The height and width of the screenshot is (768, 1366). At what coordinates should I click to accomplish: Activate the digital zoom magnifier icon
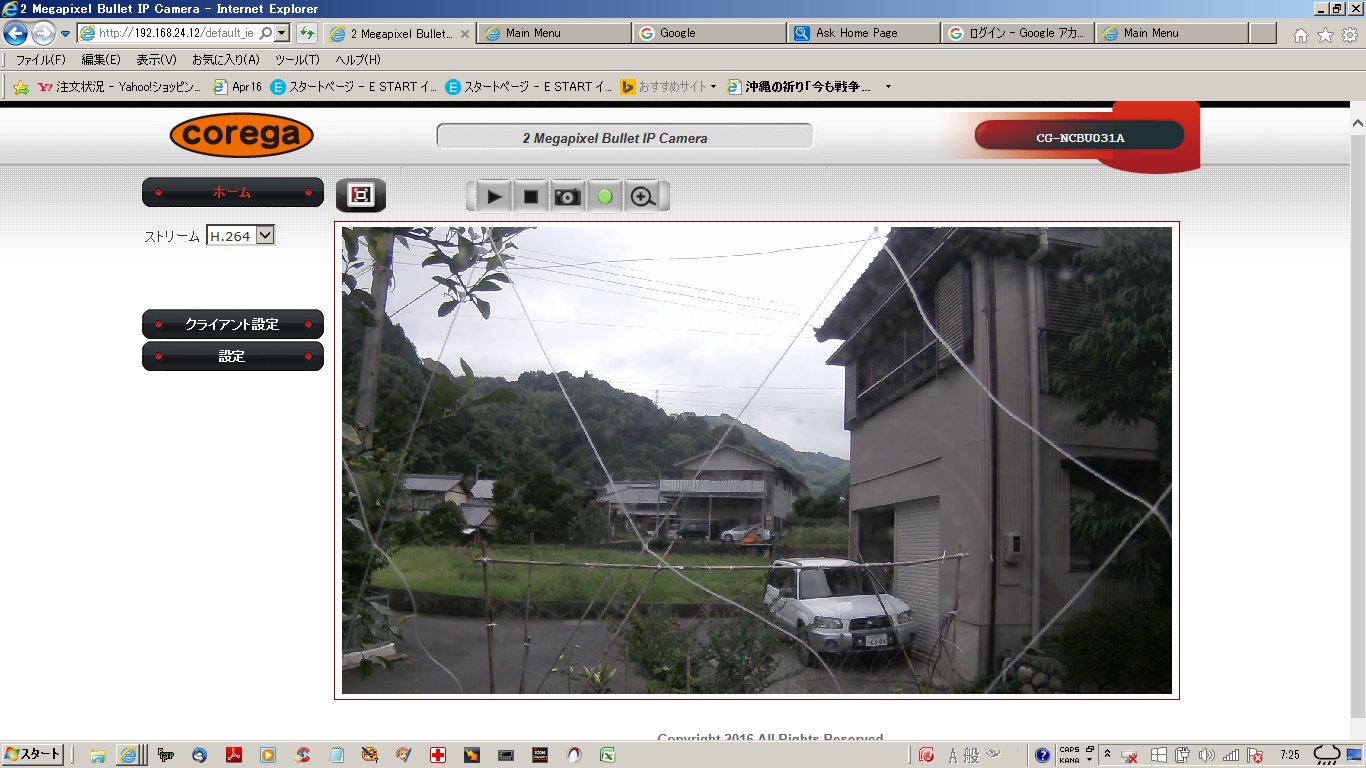click(642, 197)
